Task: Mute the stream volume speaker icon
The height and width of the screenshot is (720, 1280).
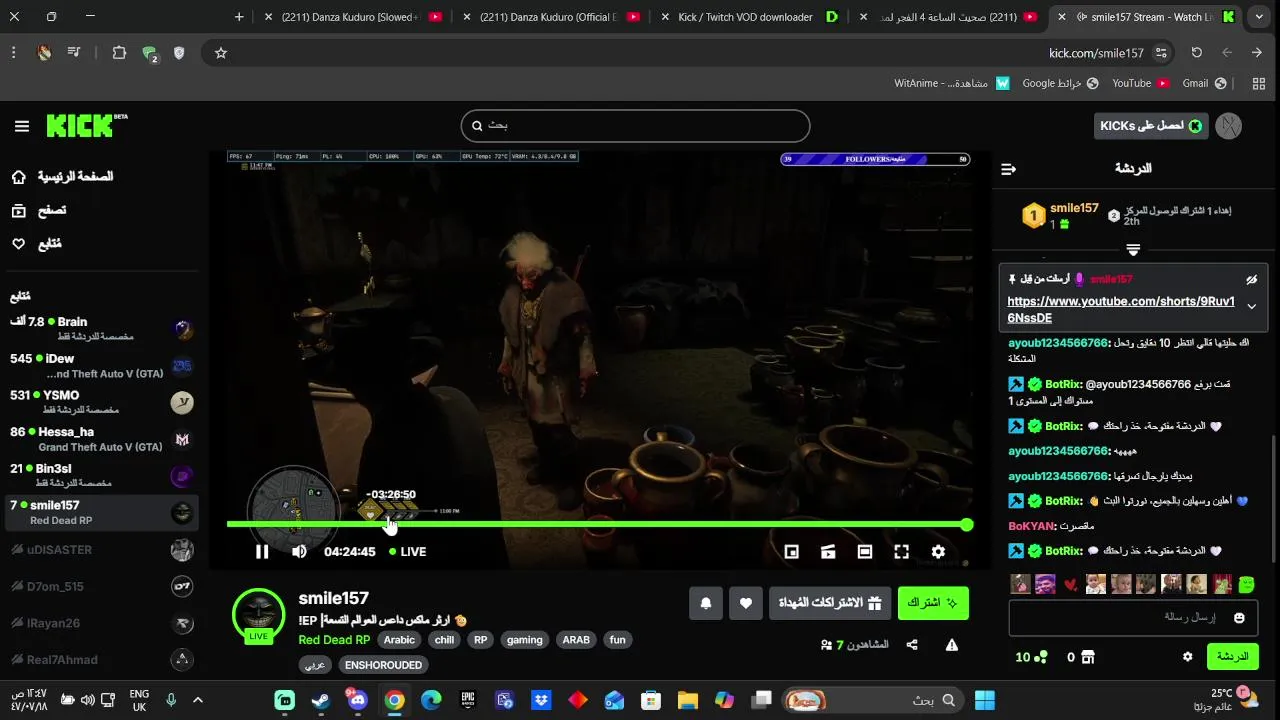Action: 299,551
